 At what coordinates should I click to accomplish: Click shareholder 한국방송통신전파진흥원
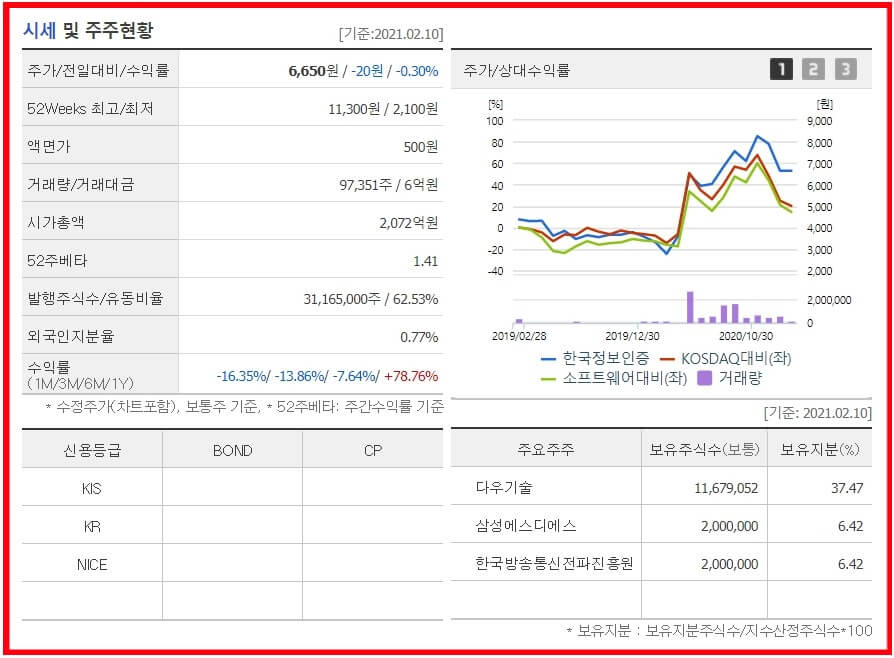pos(554,564)
